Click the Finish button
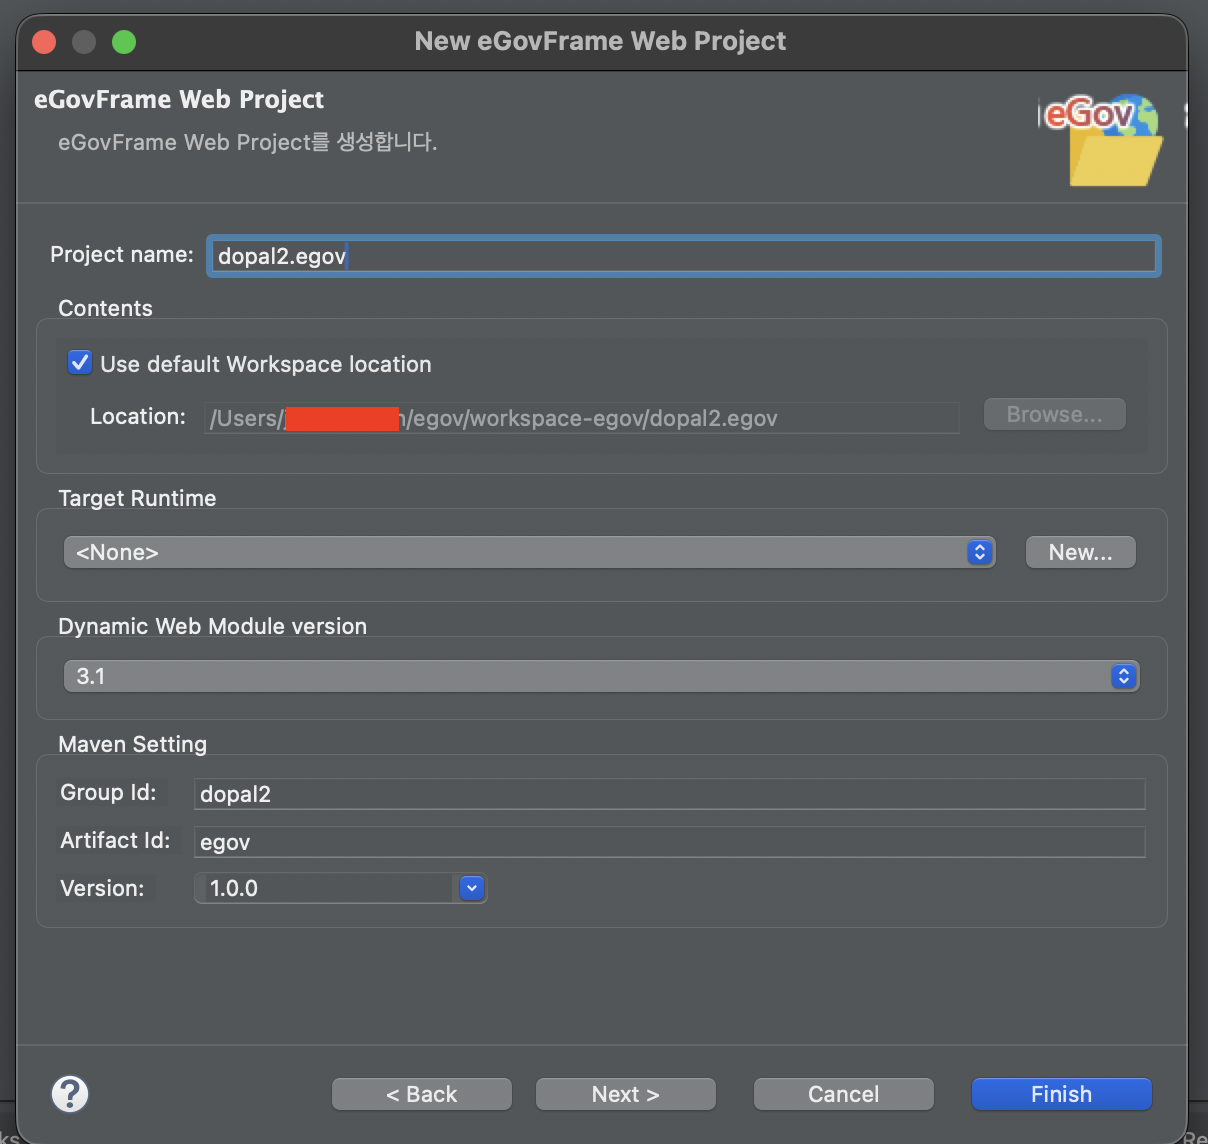Screen dimensions: 1208x1144 (1062, 1094)
